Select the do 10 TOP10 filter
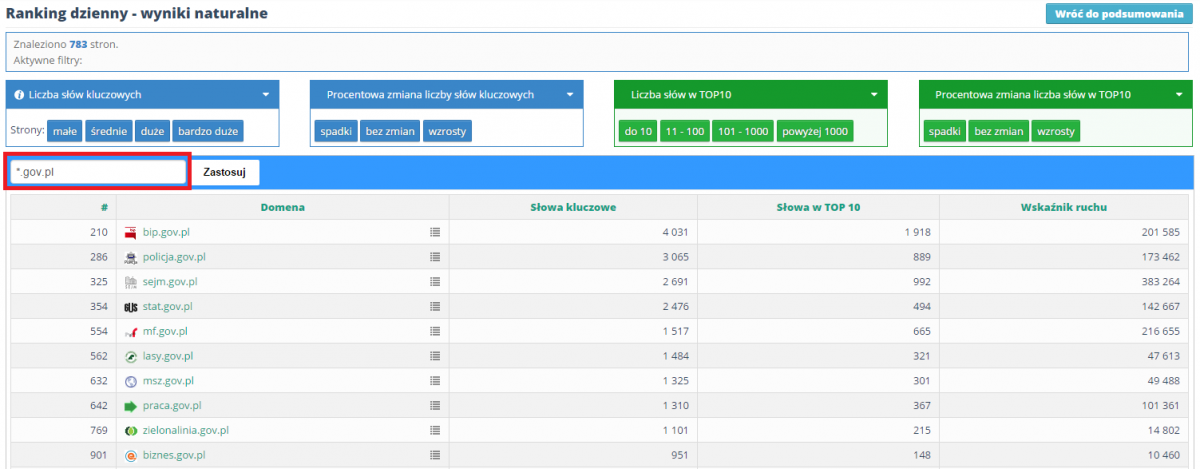 click(x=638, y=131)
